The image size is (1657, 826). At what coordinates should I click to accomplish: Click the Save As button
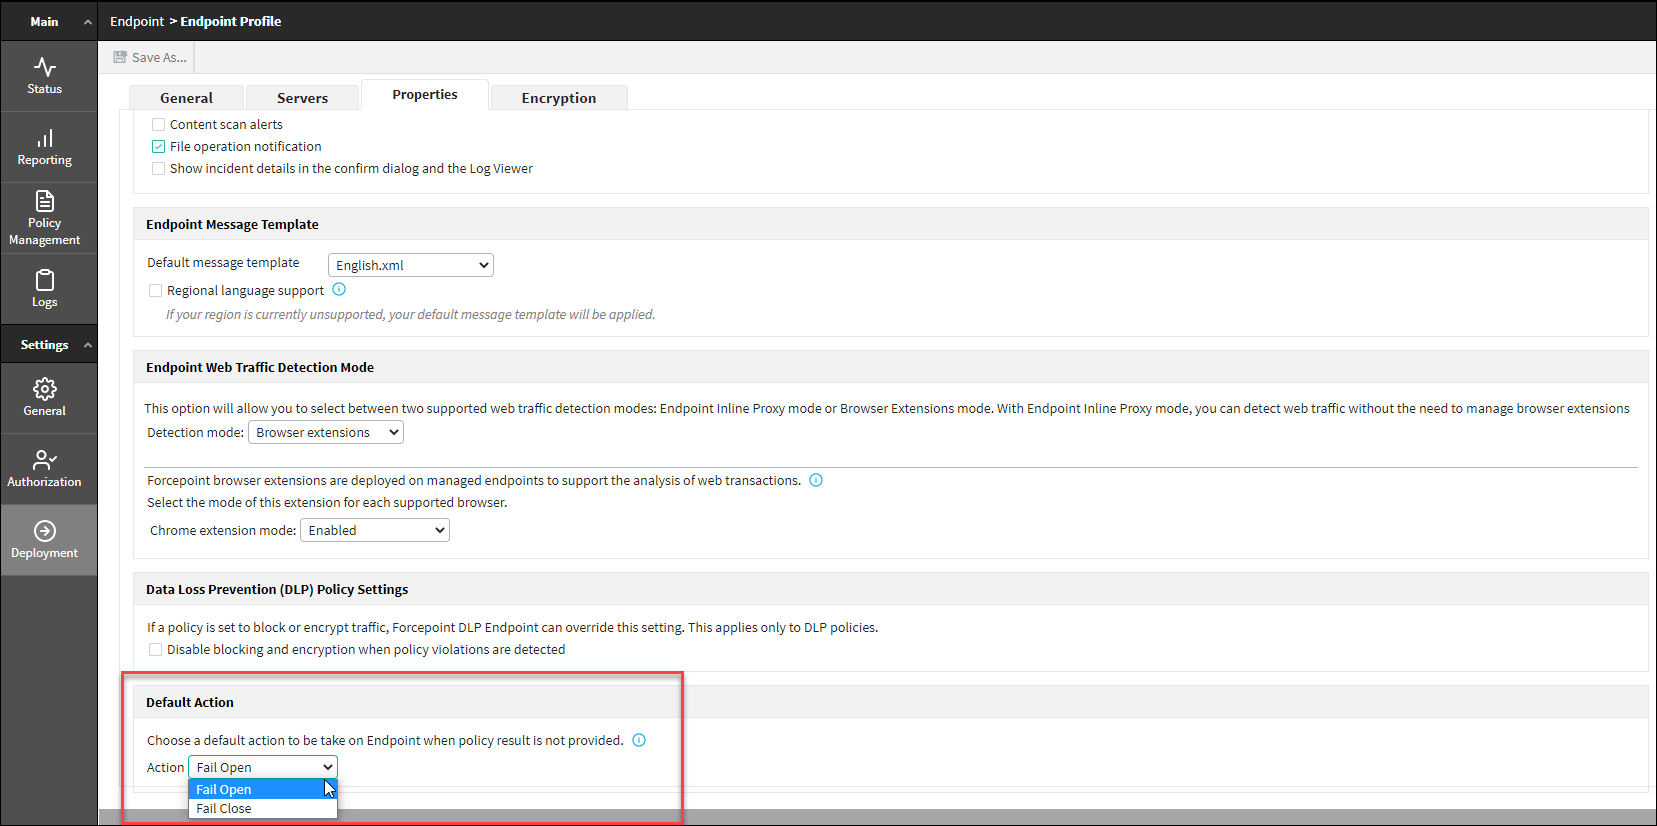coord(151,58)
